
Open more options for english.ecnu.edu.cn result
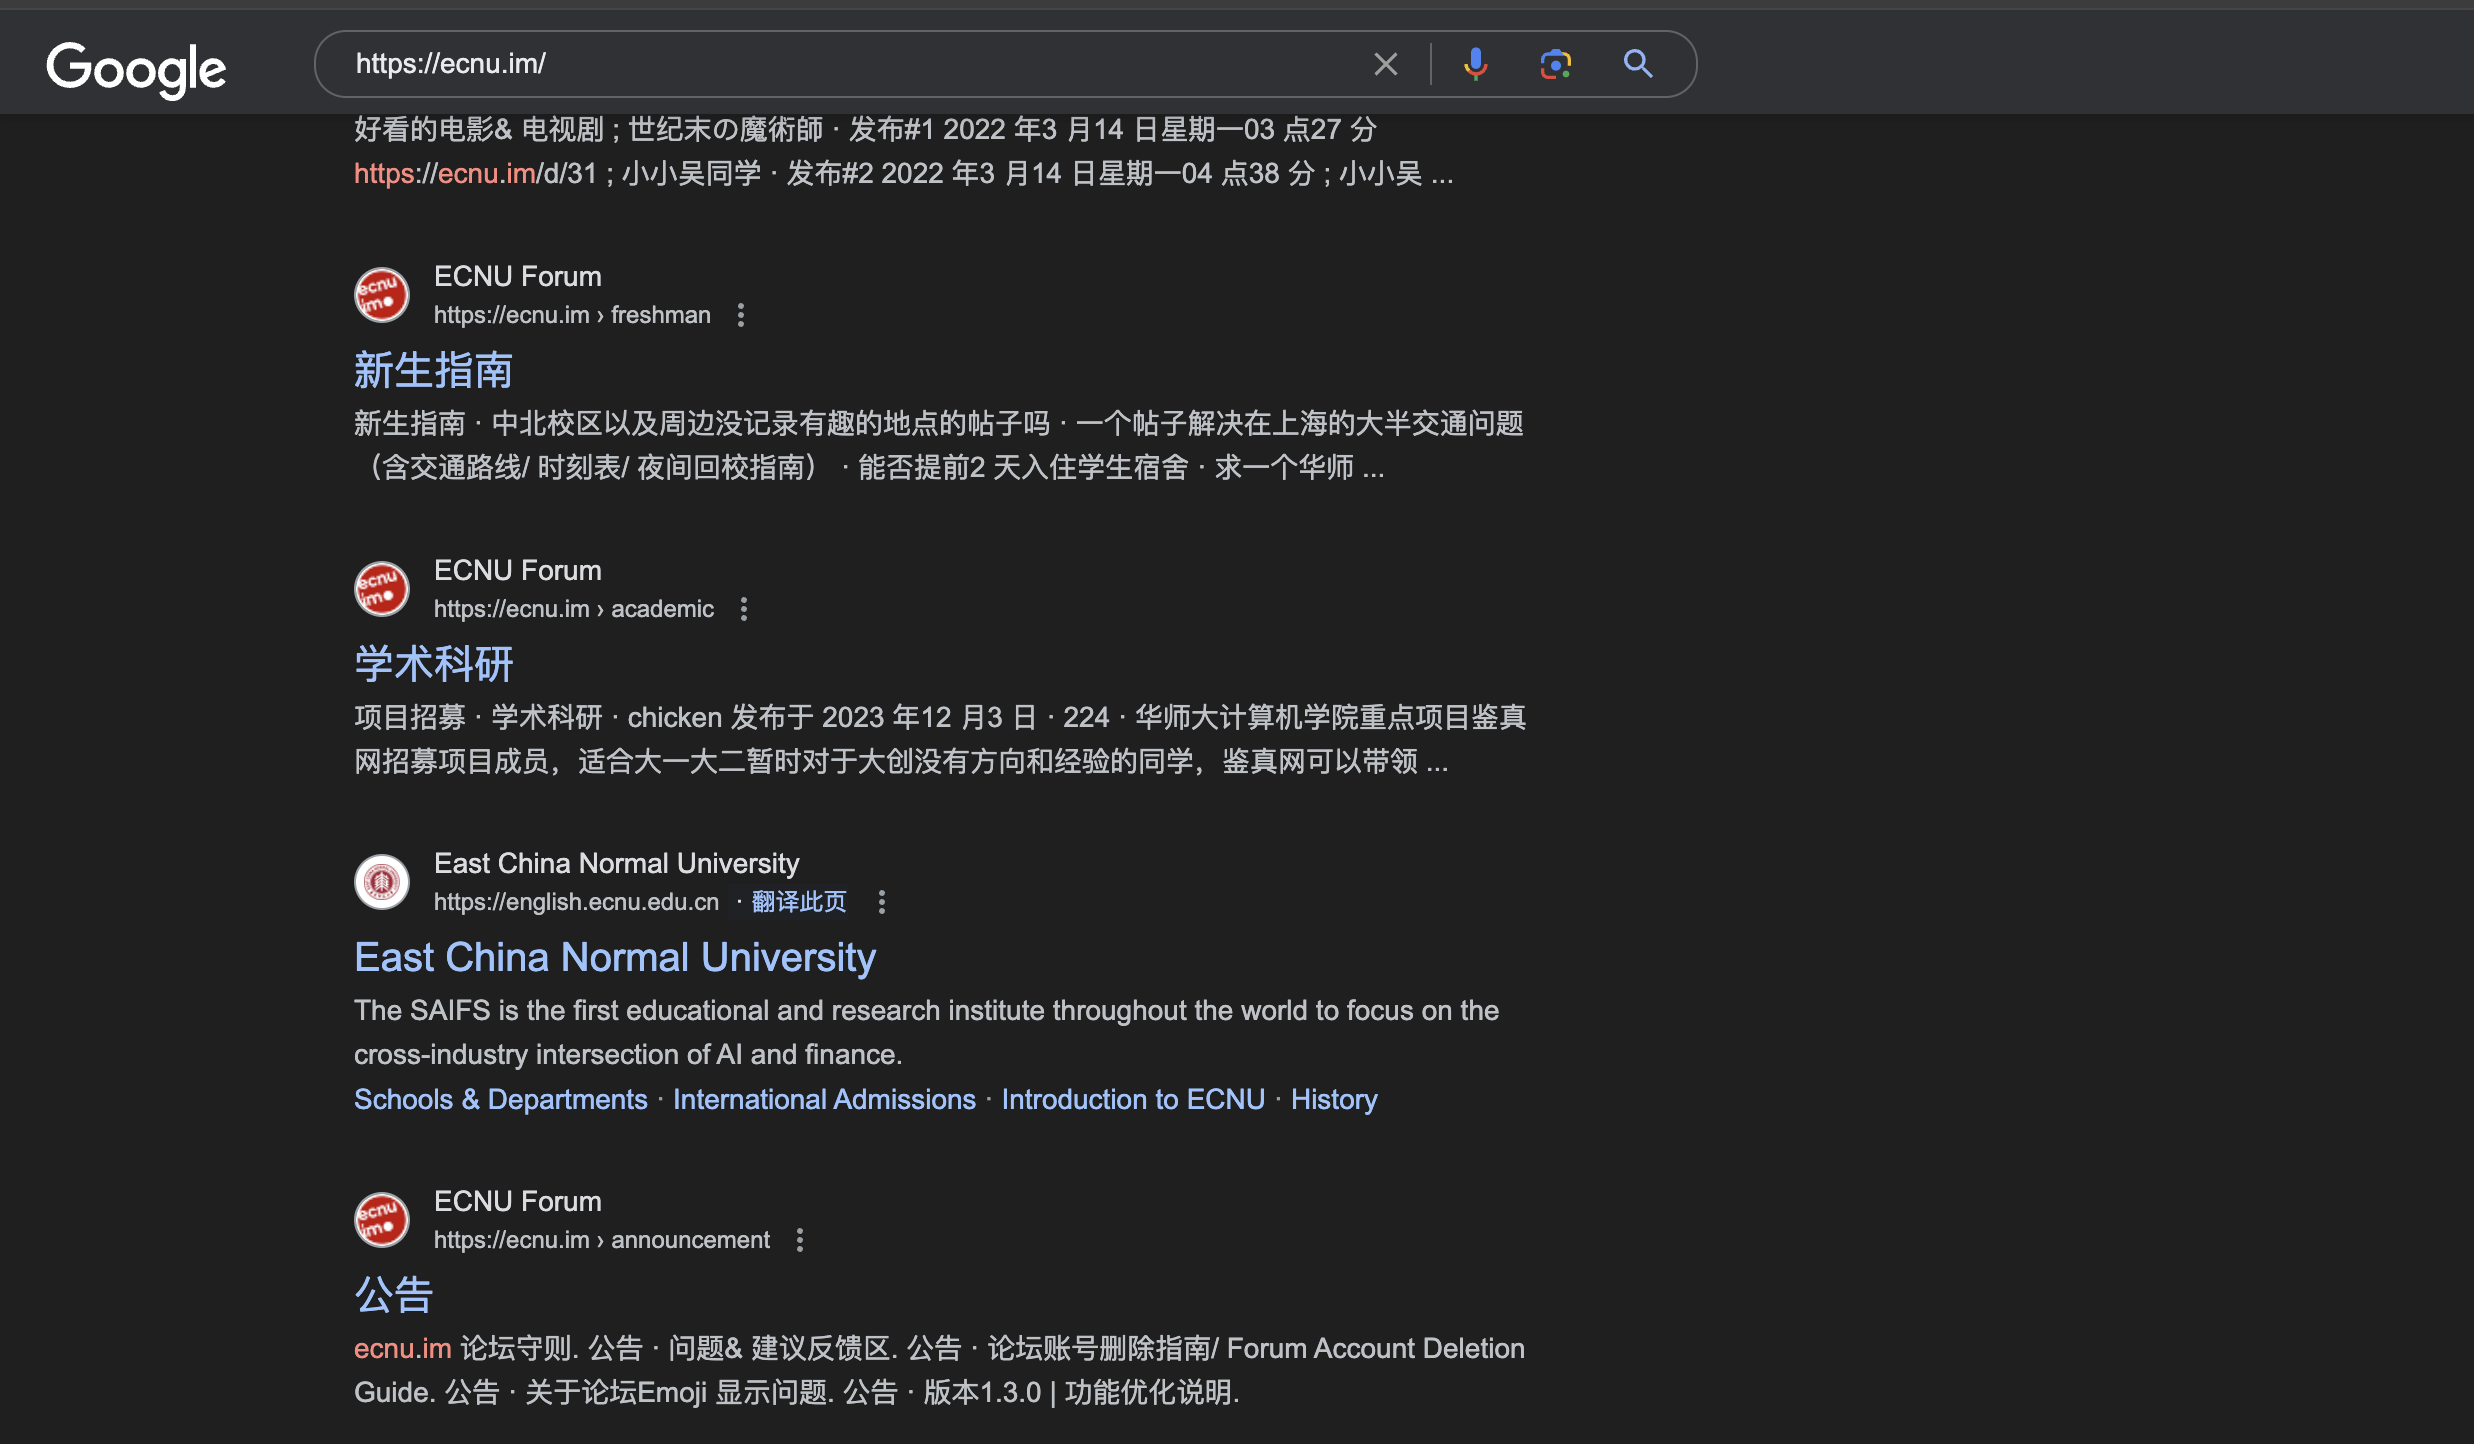(x=881, y=902)
